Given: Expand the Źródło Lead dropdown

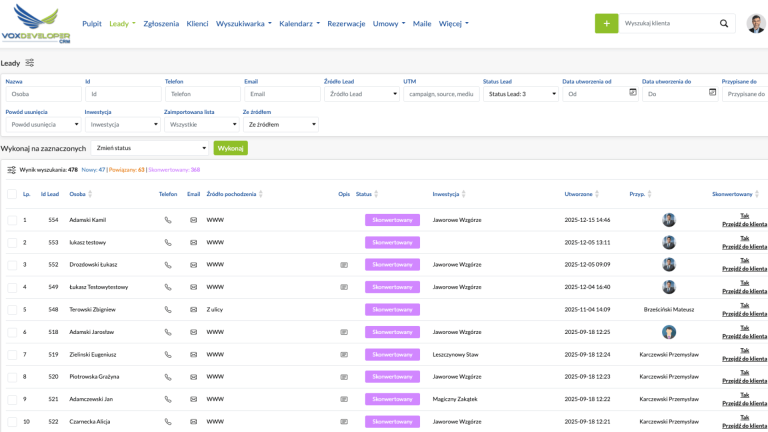Looking at the screenshot, I should pyautogui.click(x=360, y=94).
